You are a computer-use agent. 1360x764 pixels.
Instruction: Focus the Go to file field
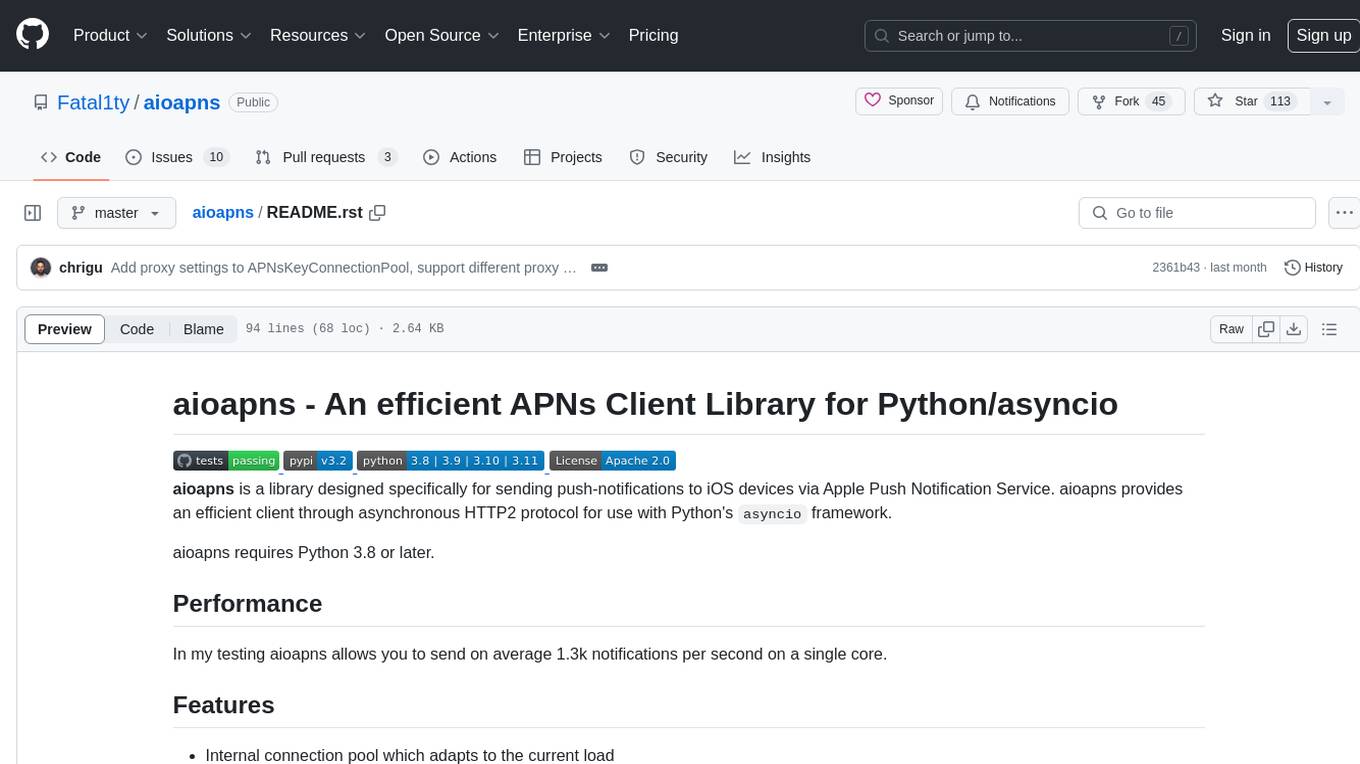coord(1197,213)
